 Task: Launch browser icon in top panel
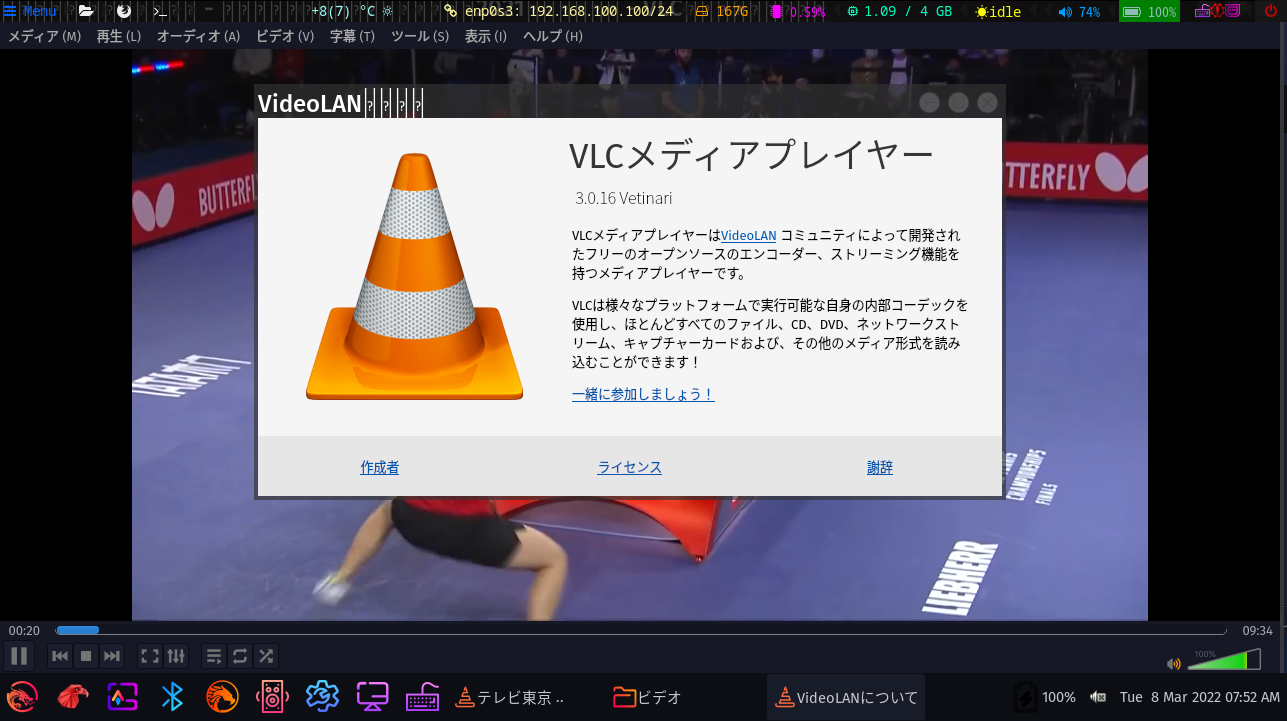pyautogui.click(x=124, y=11)
